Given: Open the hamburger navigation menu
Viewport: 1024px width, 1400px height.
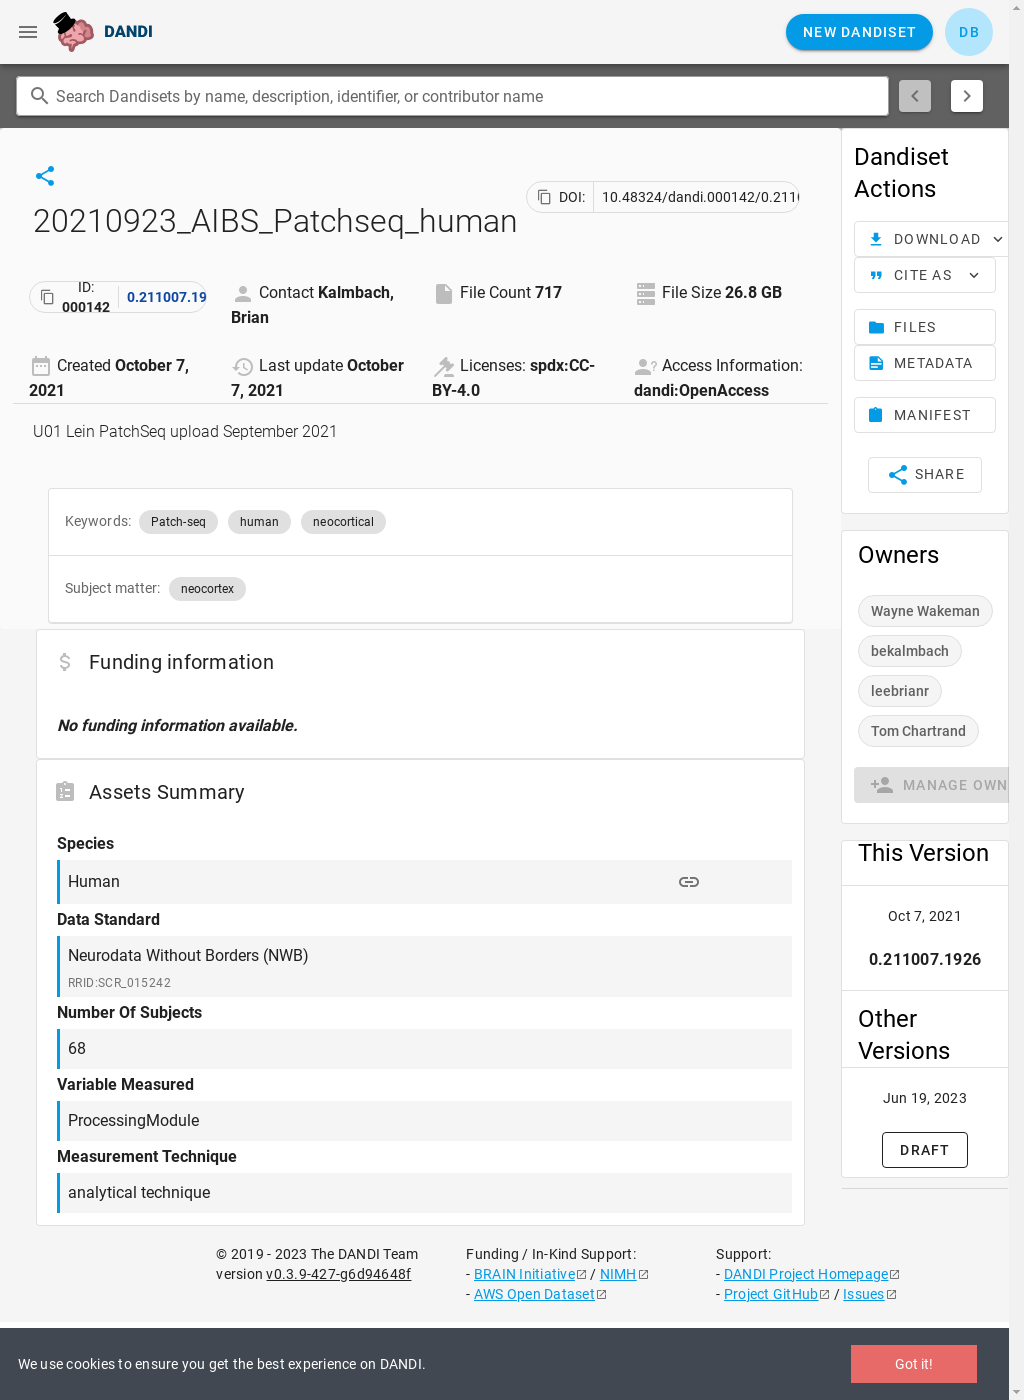Looking at the screenshot, I should tap(28, 32).
